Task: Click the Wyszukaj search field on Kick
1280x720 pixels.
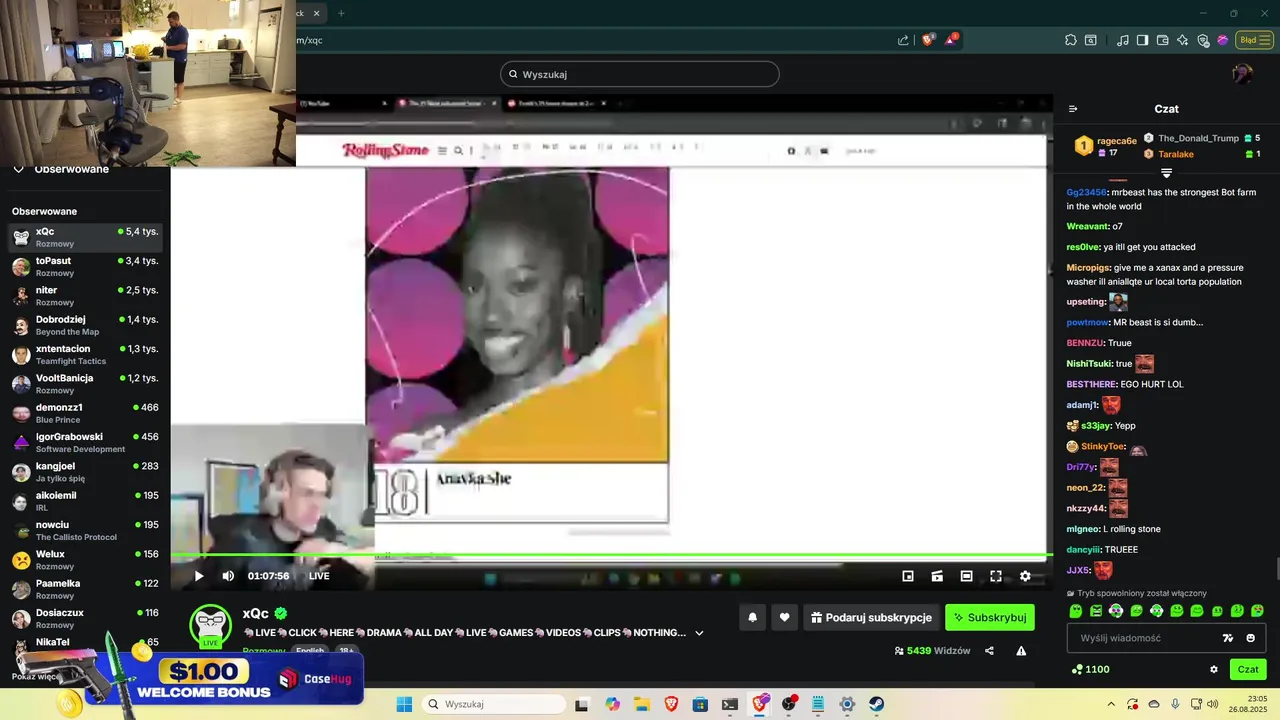Action: click(640, 74)
